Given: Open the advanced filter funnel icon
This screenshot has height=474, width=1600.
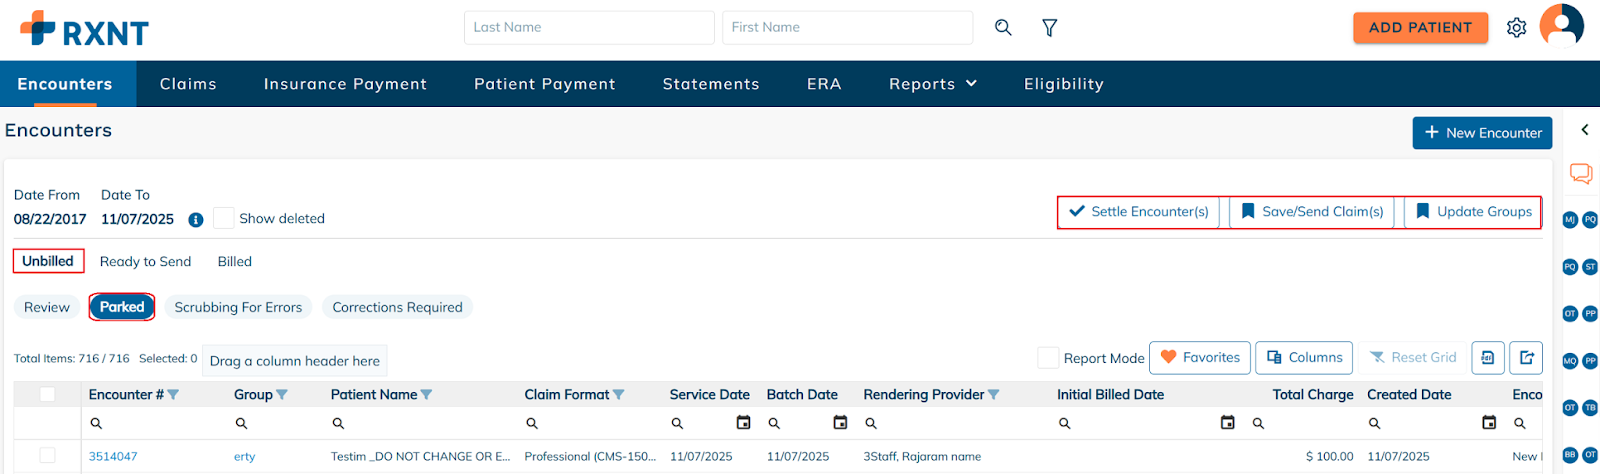Looking at the screenshot, I should [1049, 28].
